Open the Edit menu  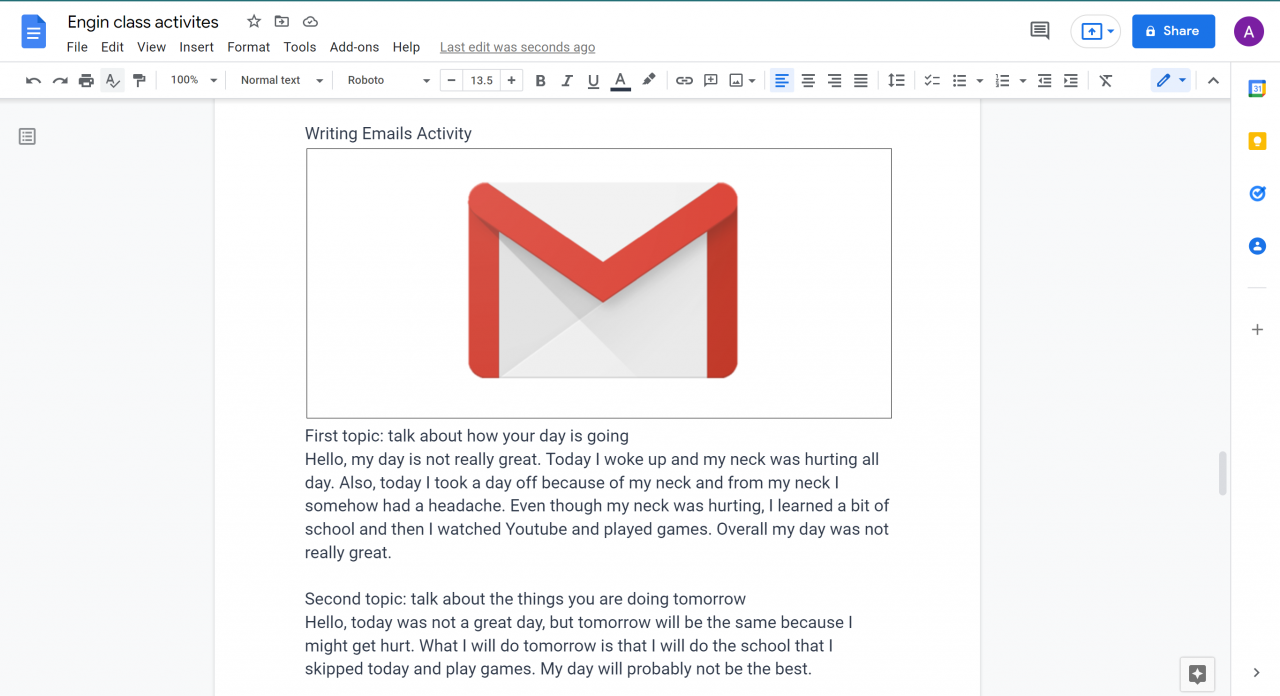[112, 47]
